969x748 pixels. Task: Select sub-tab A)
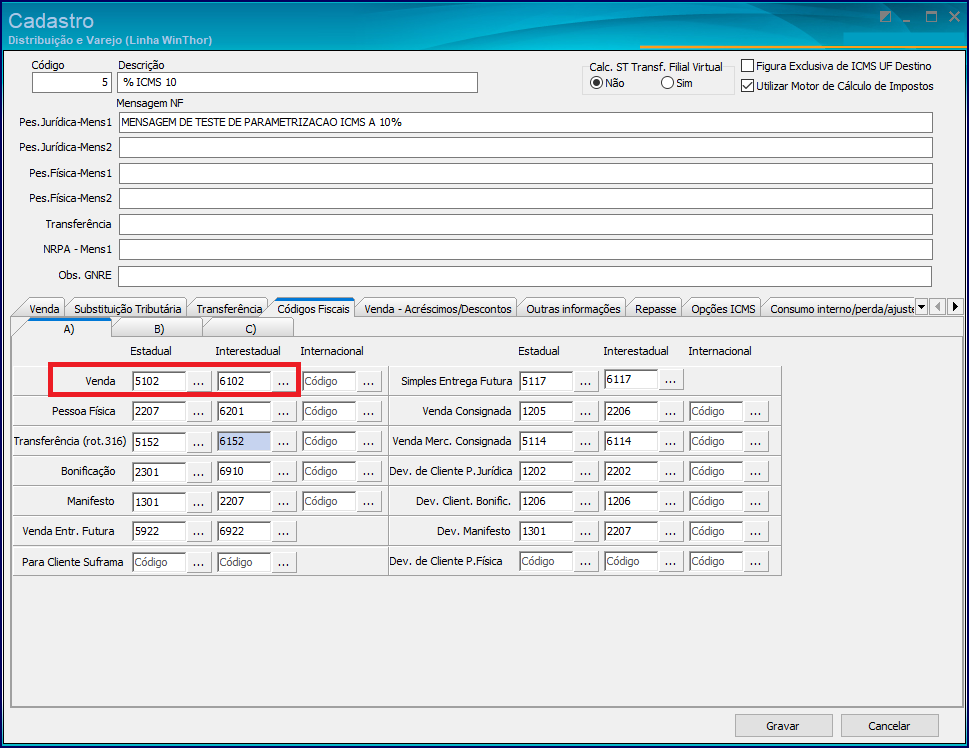pyautogui.click(x=68, y=328)
